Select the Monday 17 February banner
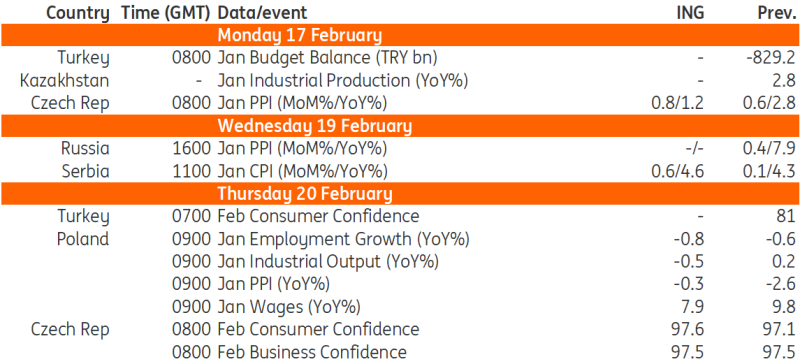 coord(400,35)
